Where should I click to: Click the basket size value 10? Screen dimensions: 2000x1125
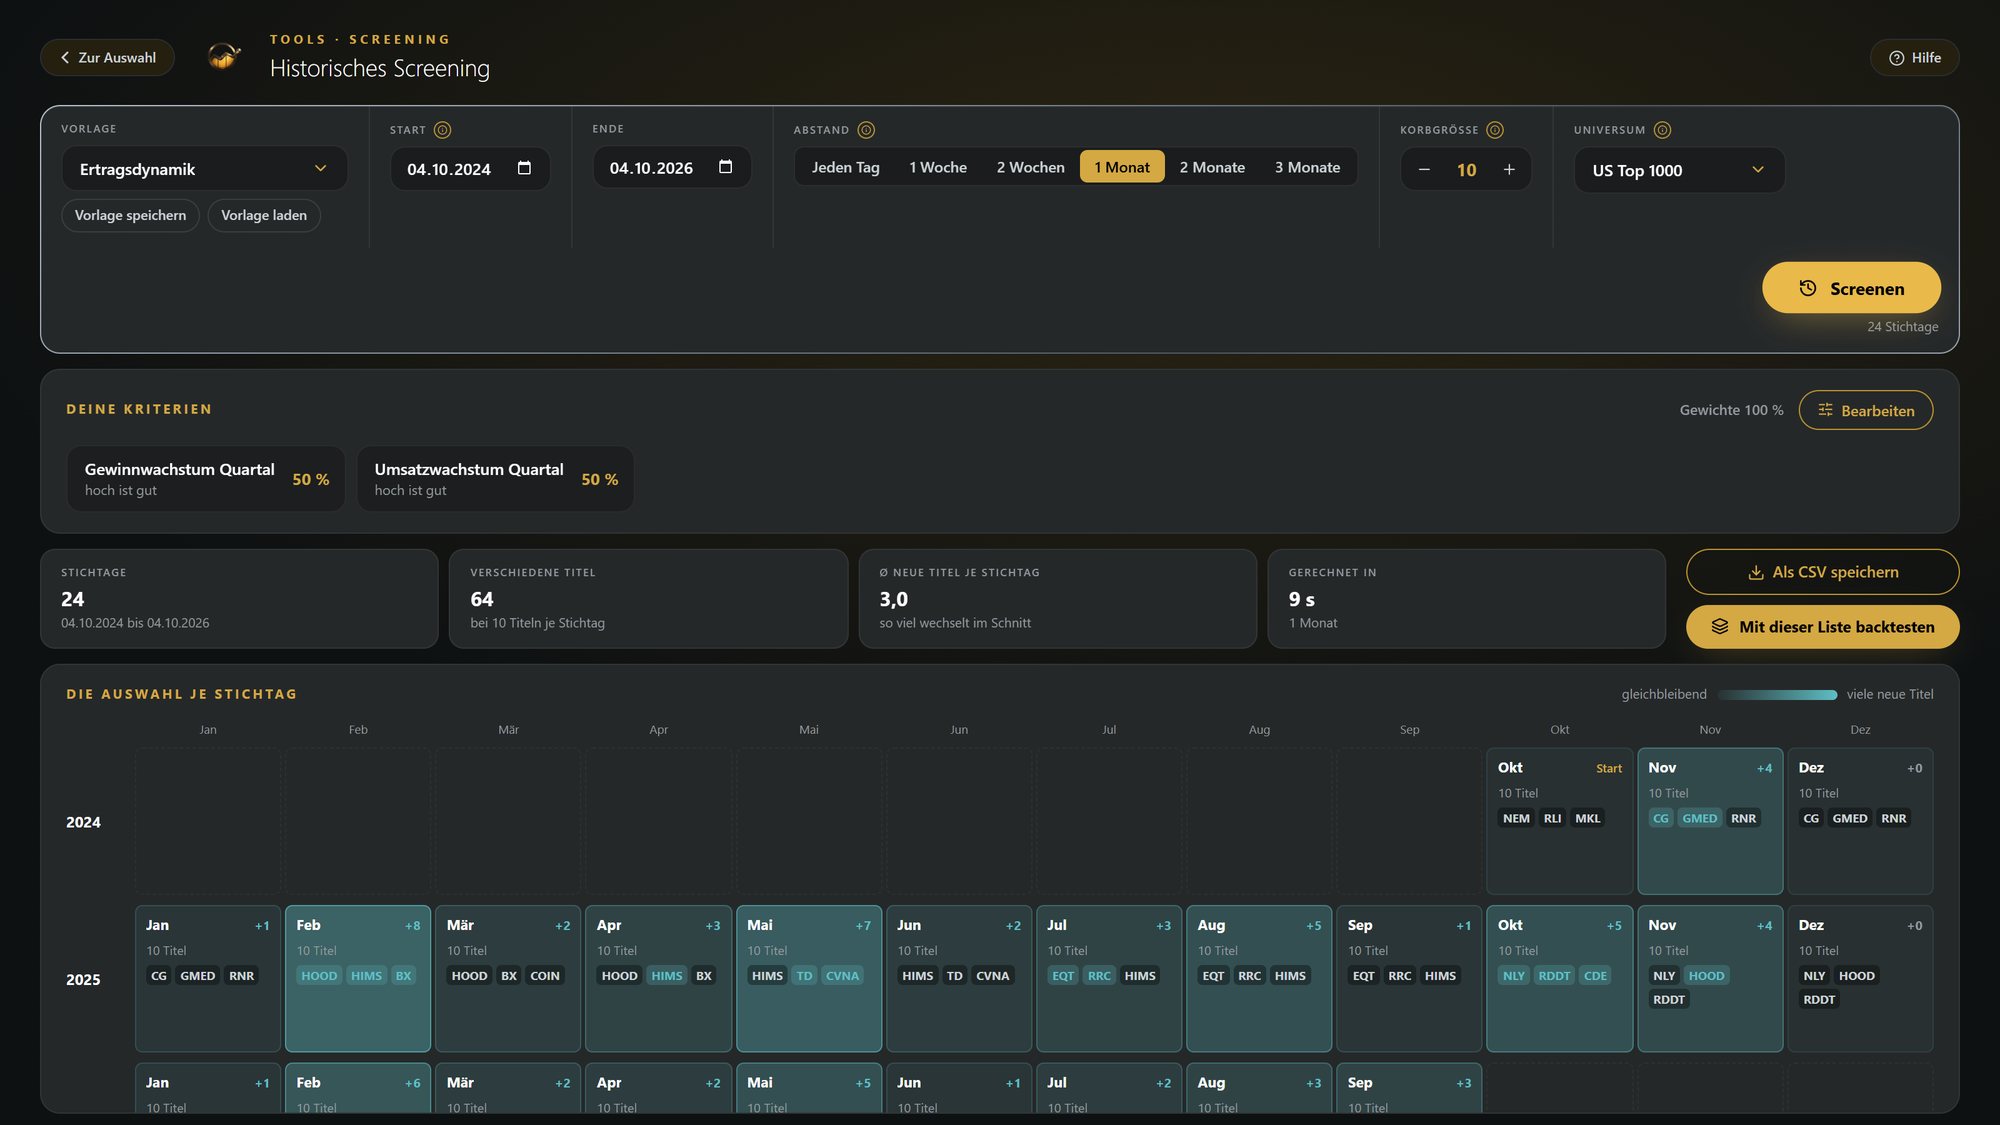[1466, 170]
